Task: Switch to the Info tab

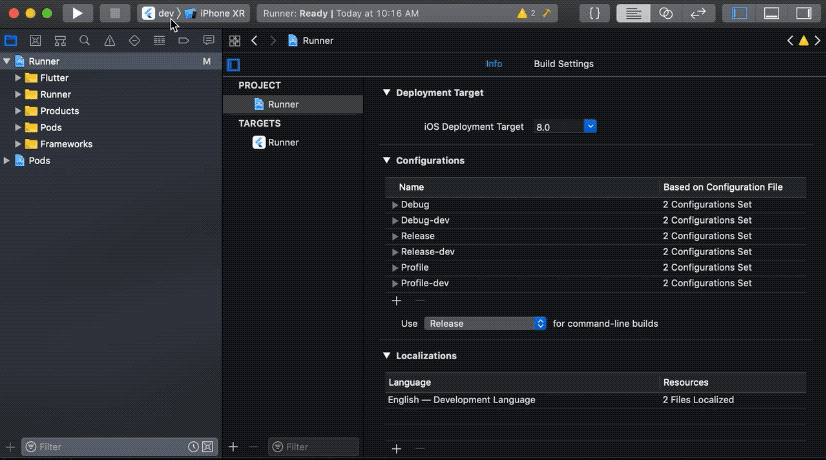Action: click(494, 64)
